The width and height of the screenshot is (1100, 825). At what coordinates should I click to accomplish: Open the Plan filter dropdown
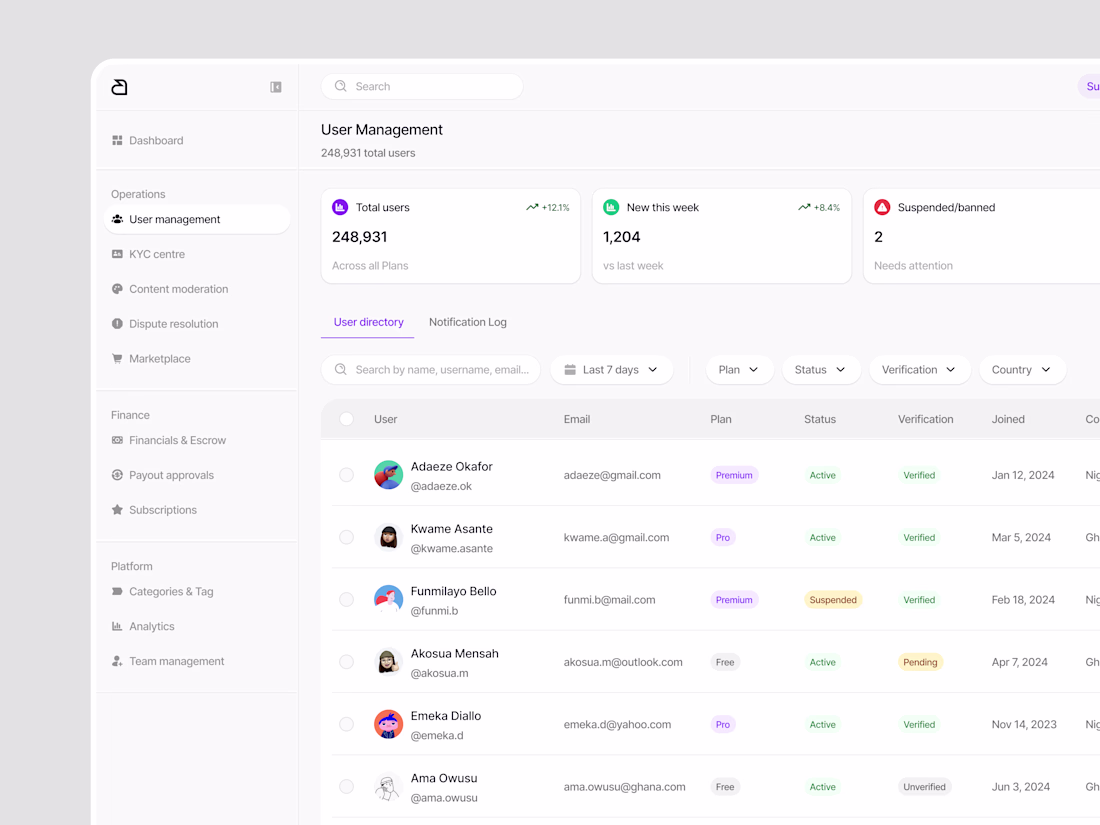point(739,370)
